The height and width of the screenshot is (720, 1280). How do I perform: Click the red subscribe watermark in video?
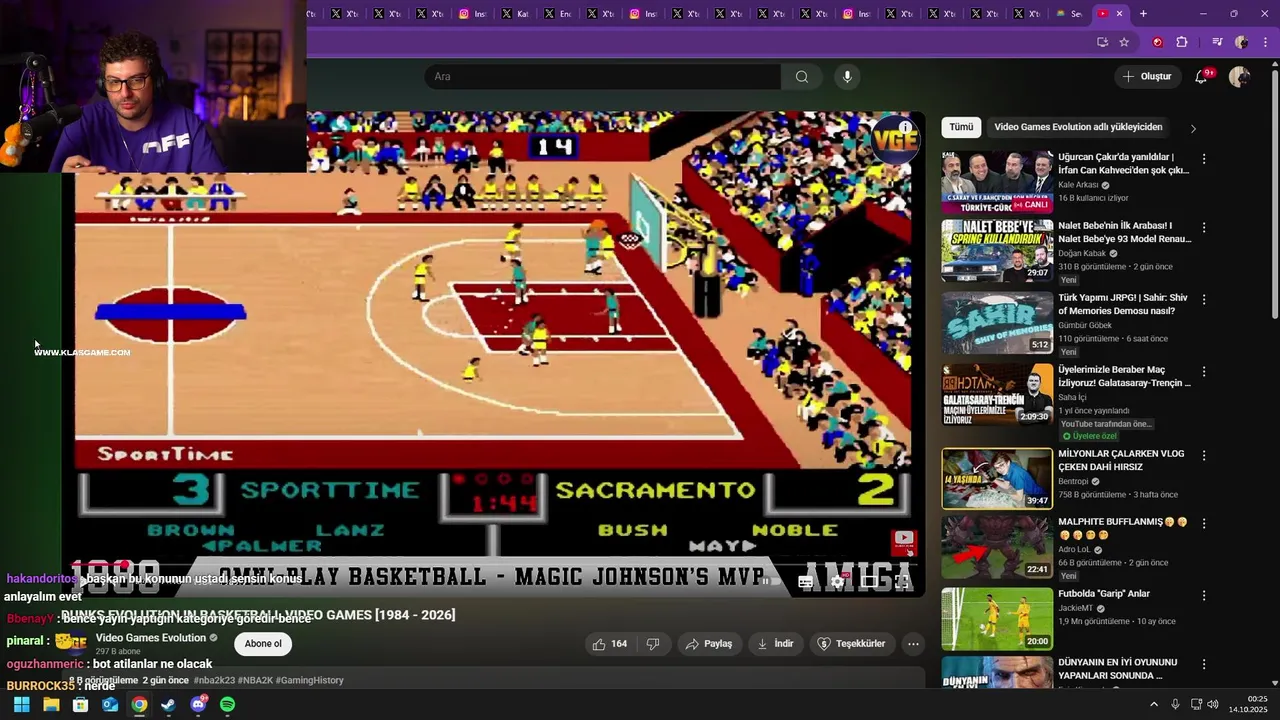904,541
